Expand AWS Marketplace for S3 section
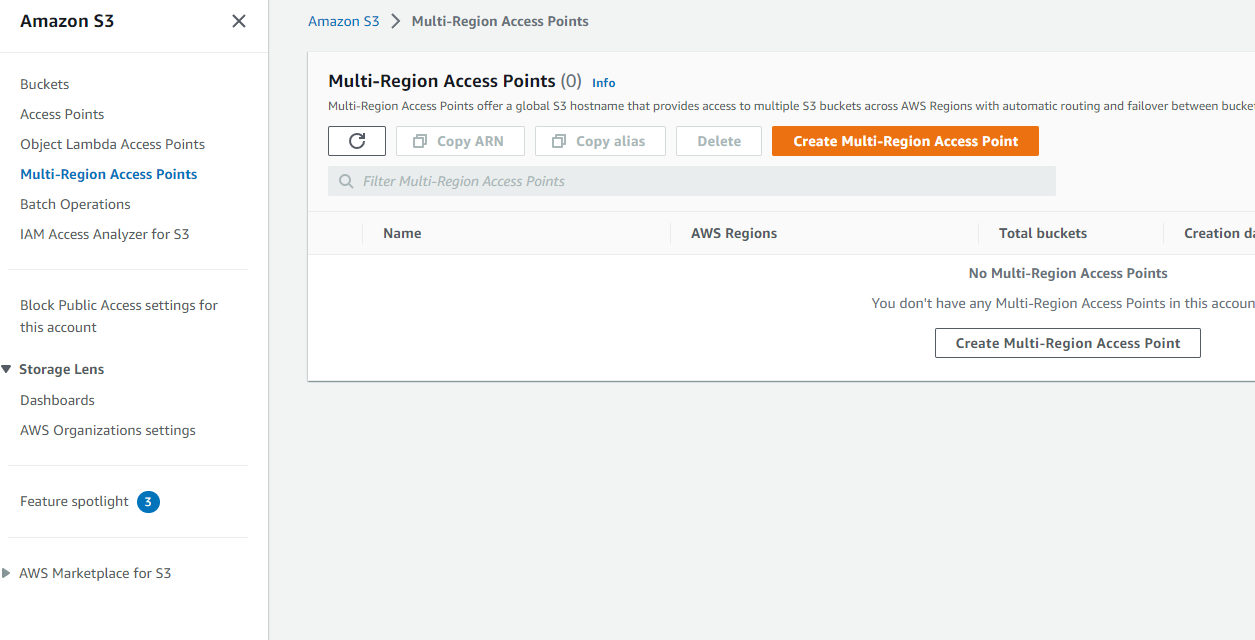1255x640 pixels. pos(6,573)
